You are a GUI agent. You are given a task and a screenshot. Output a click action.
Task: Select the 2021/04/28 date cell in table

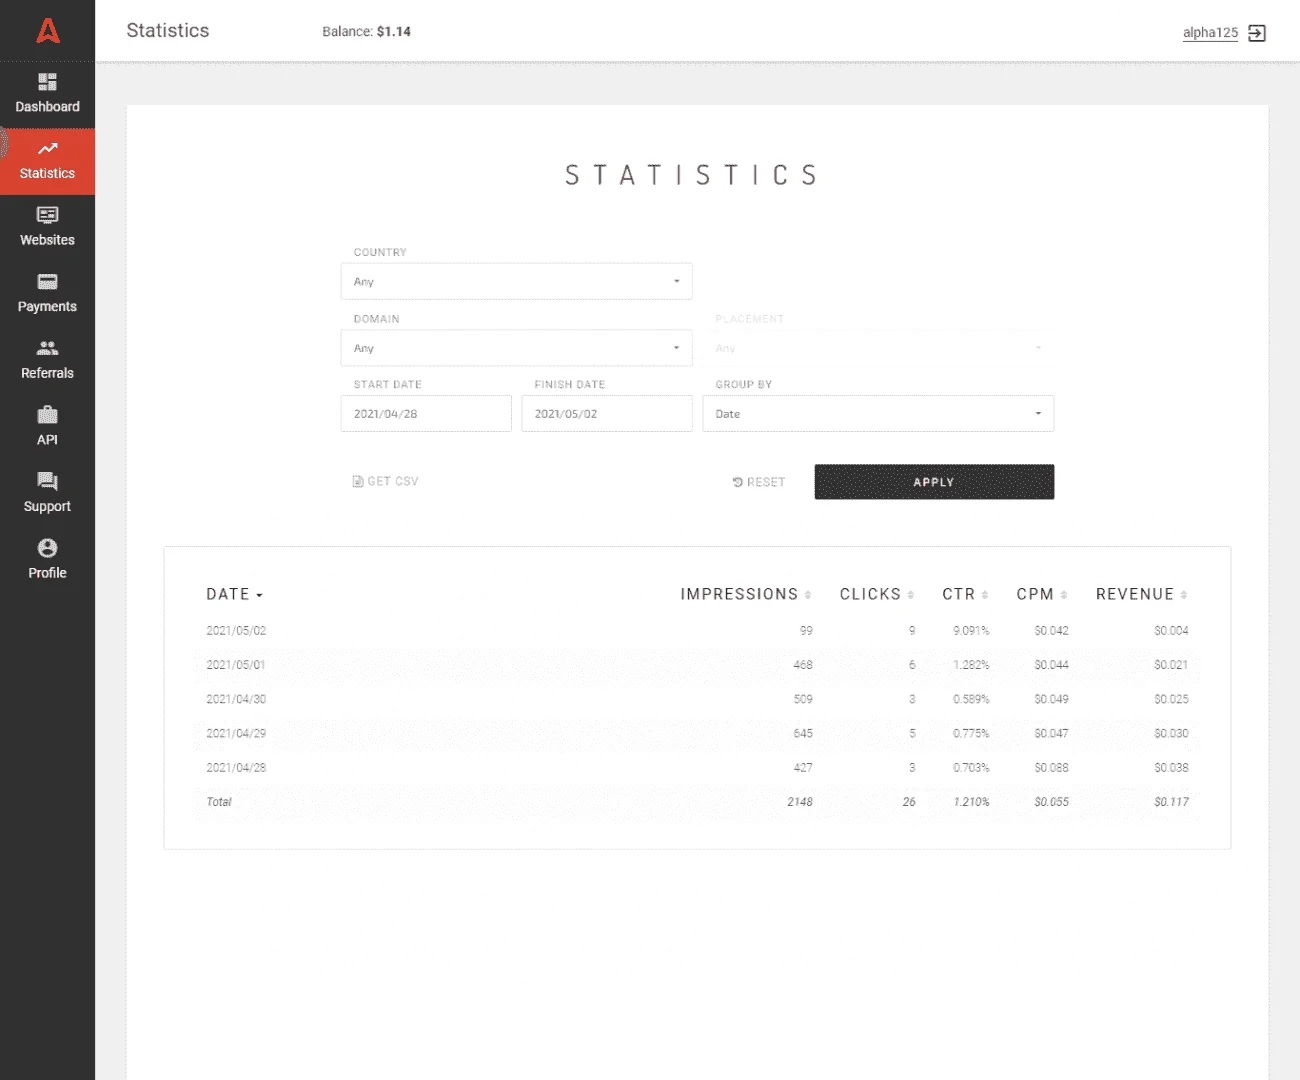point(236,768)
